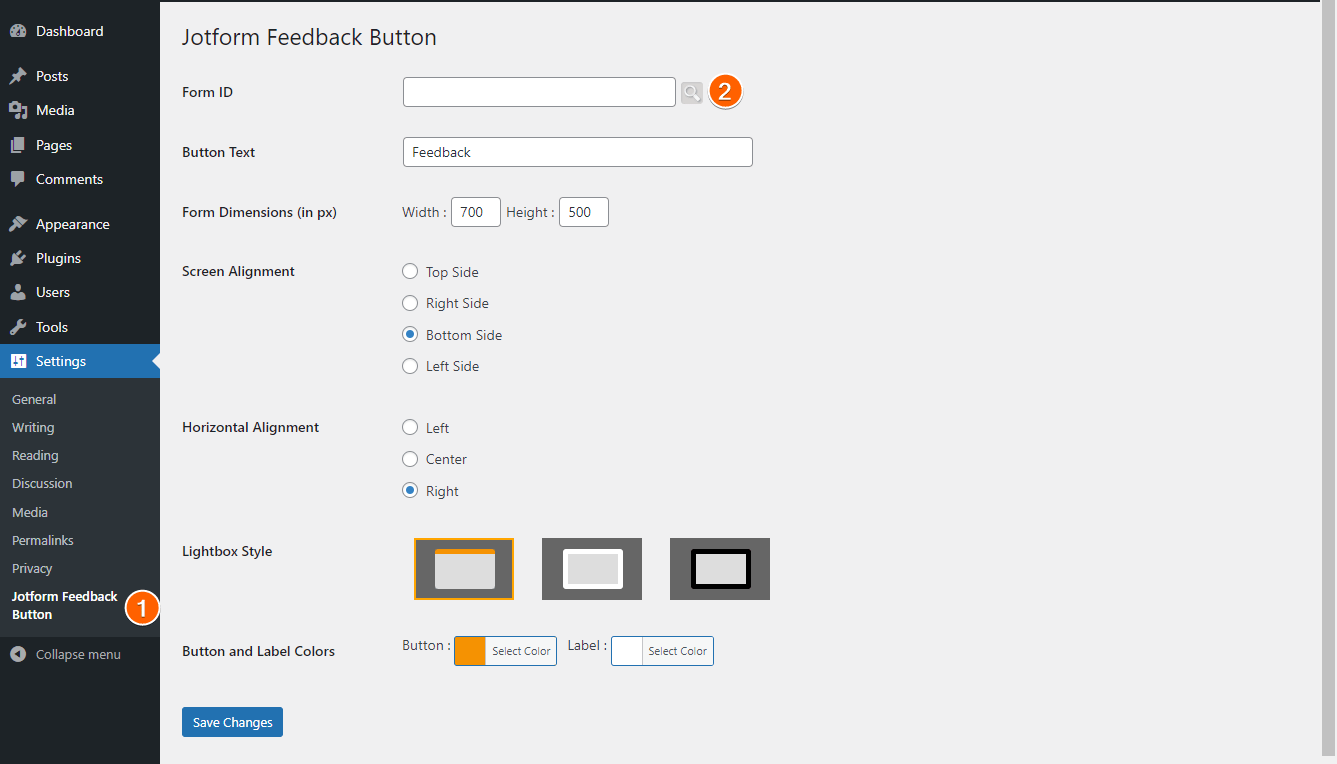
Task: Go to Writing settings submenu
Action: [33, 427]
